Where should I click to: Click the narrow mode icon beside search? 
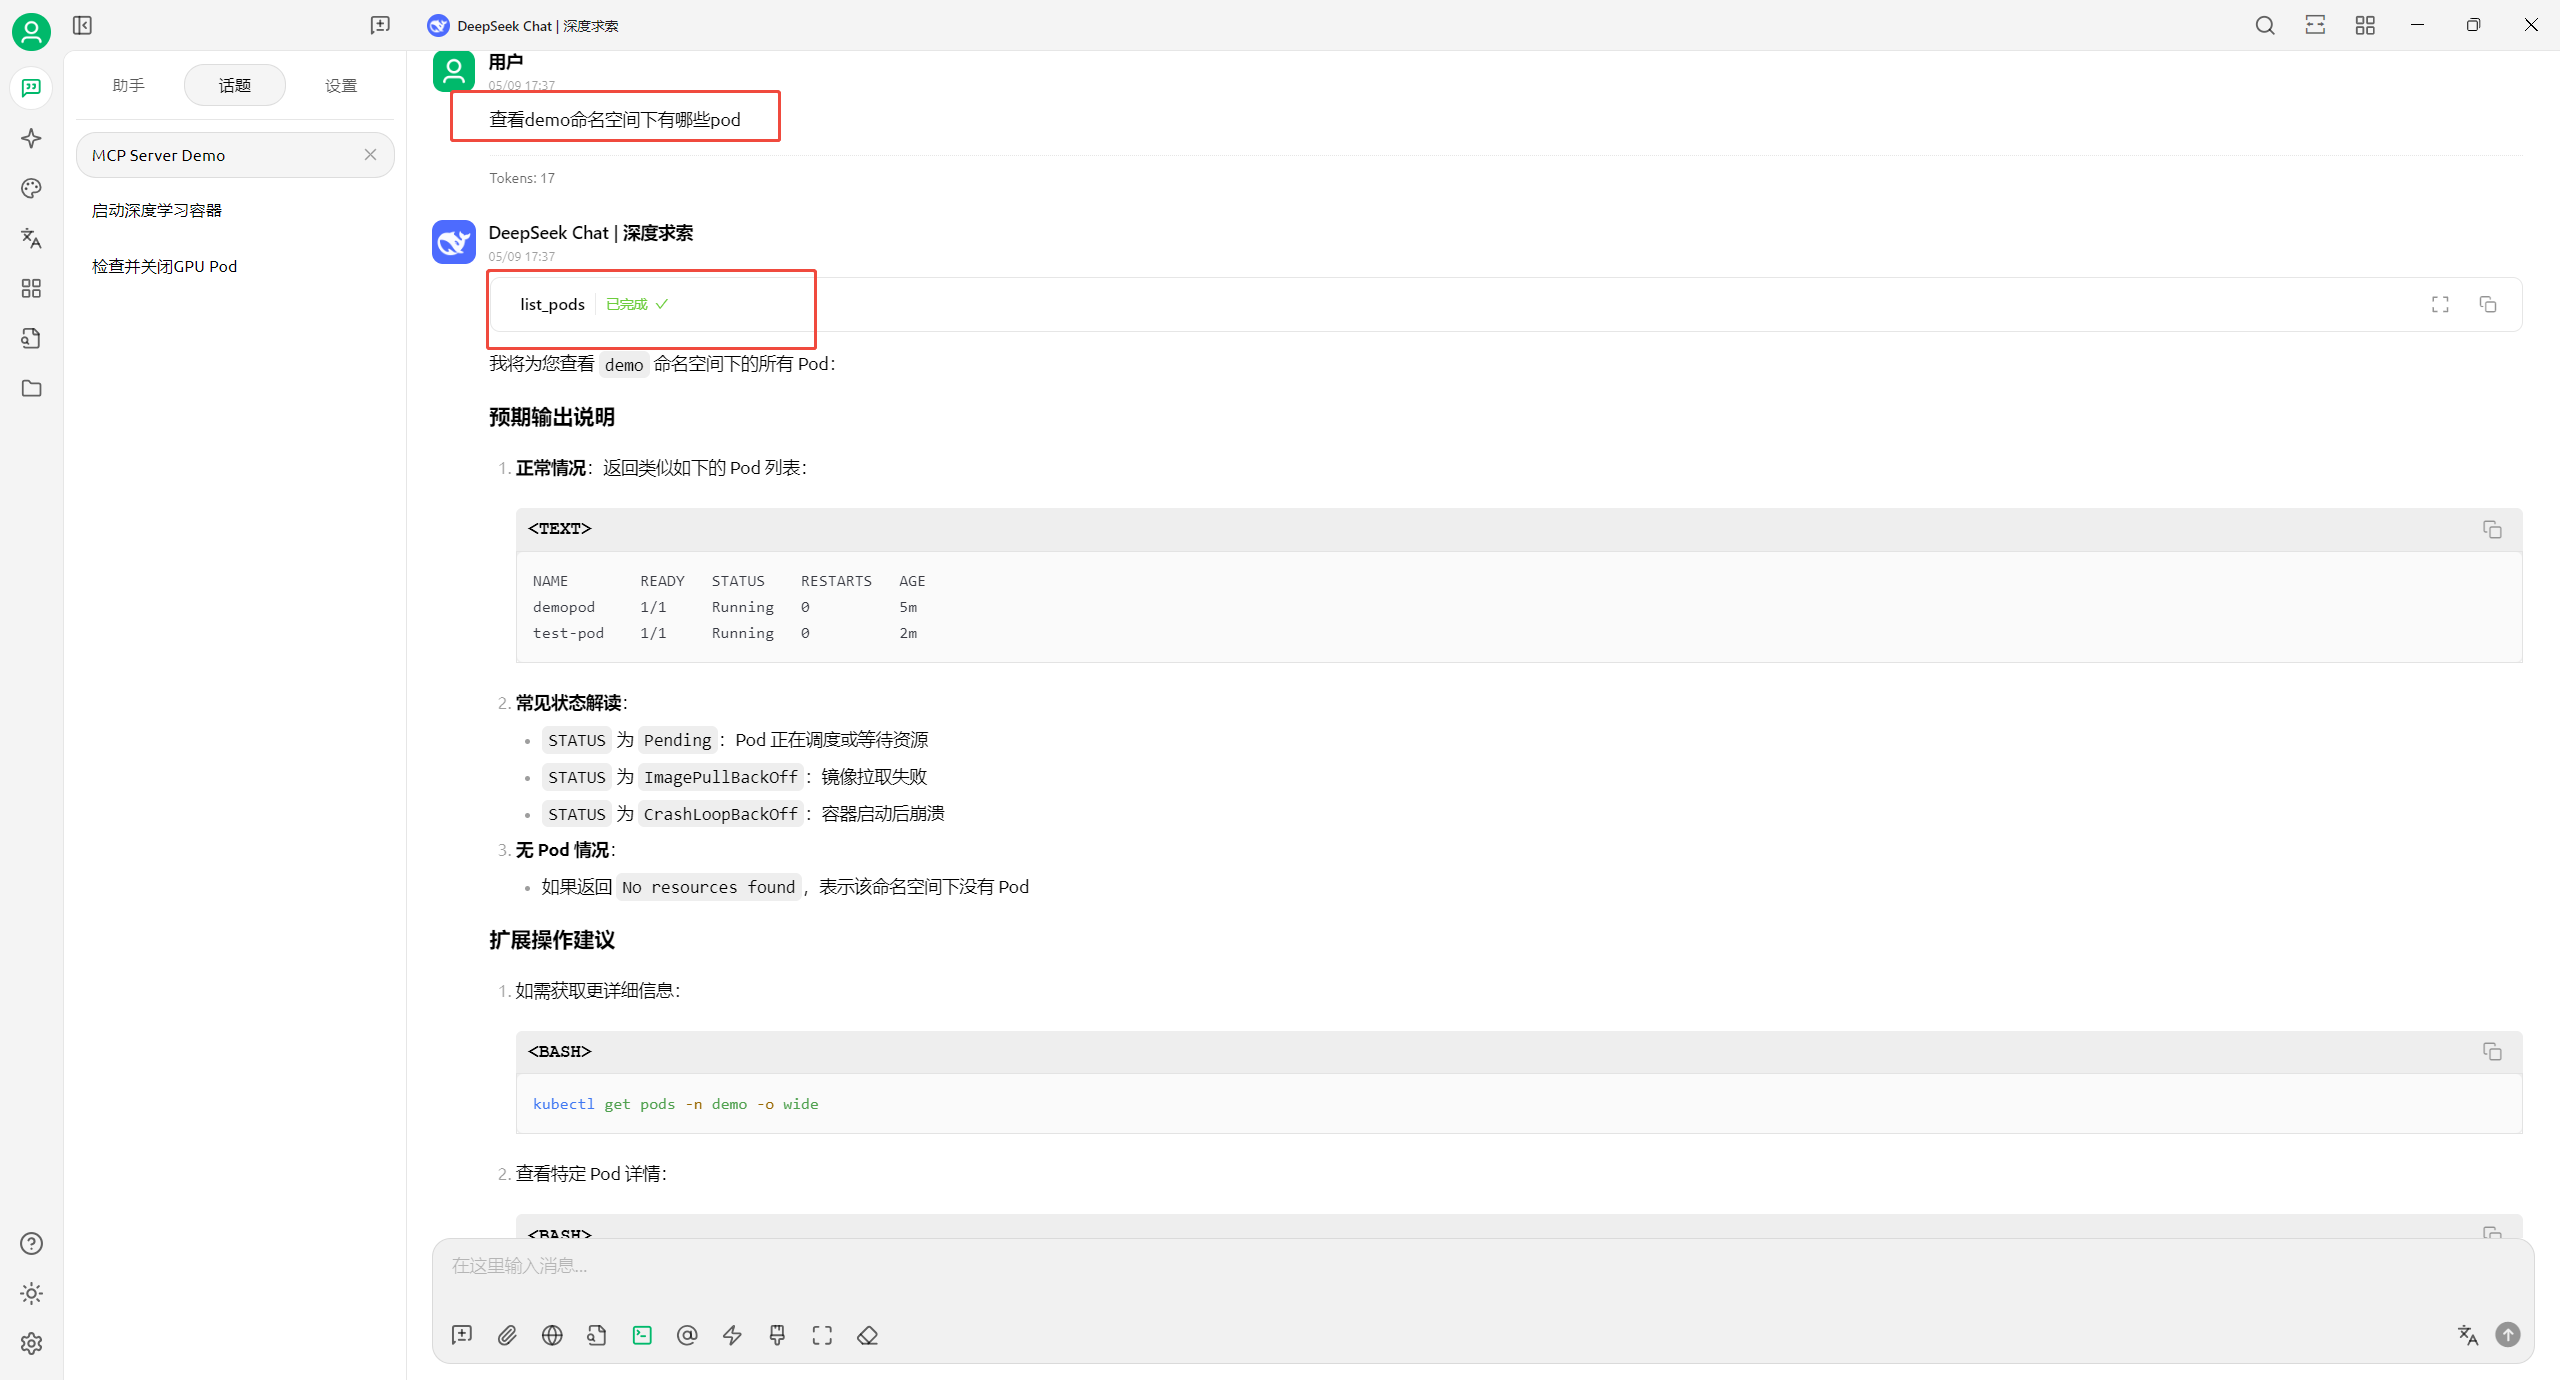pyautogui.click(x=2315, y=25)
